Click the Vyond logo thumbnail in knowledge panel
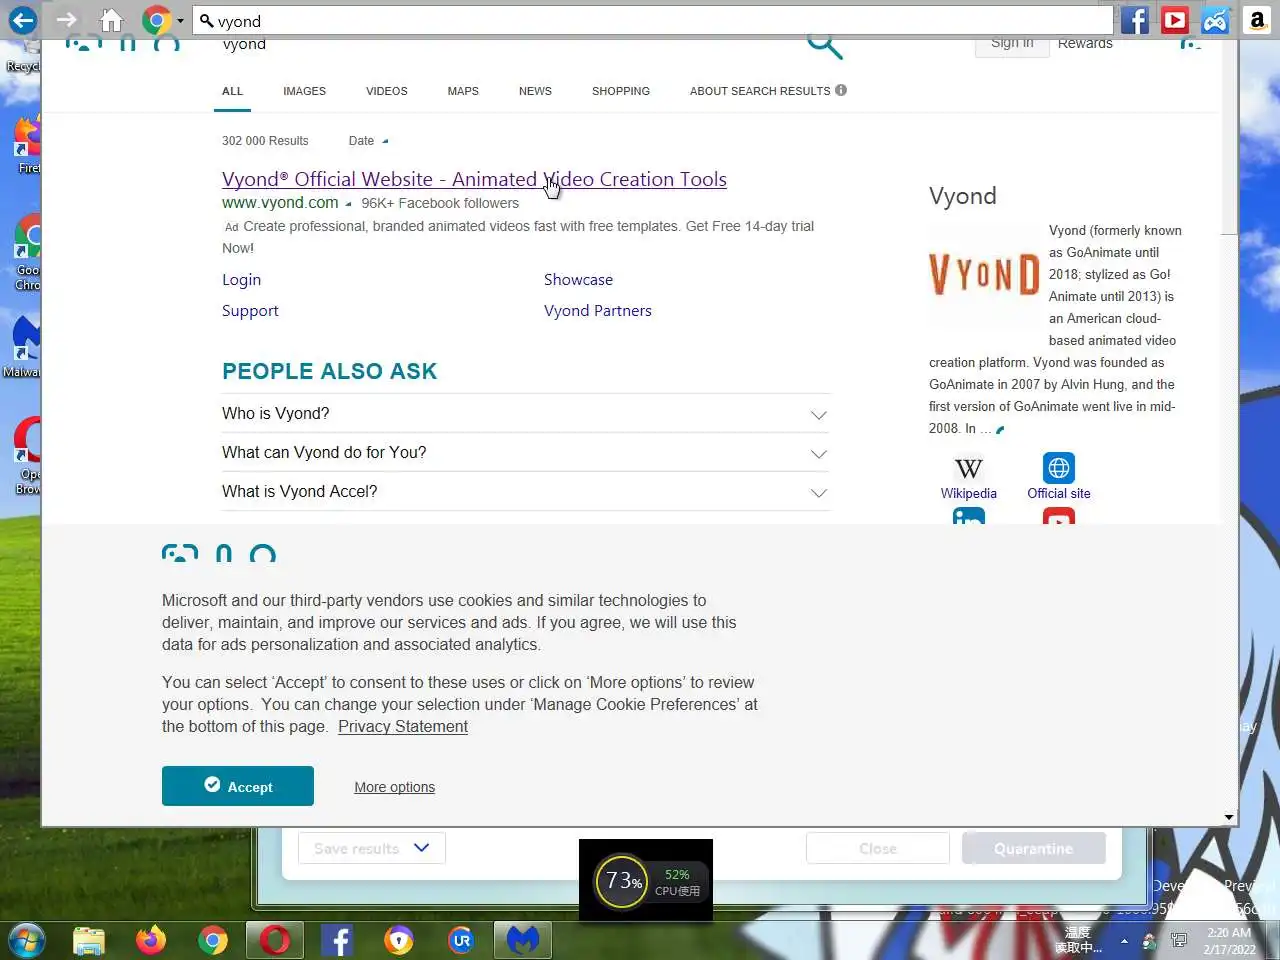 click(984, 274)
